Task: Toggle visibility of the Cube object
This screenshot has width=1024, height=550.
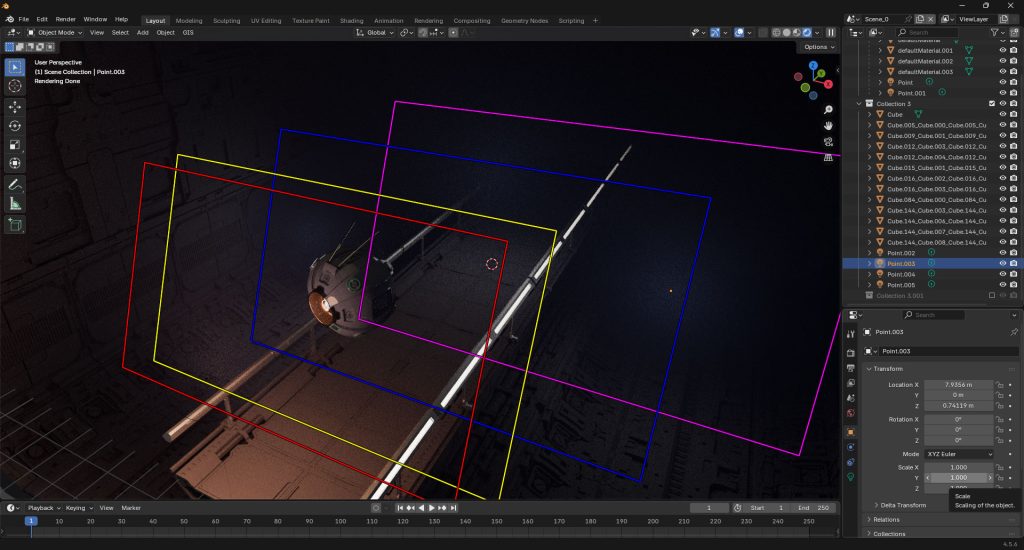Action: (1002, 114)
